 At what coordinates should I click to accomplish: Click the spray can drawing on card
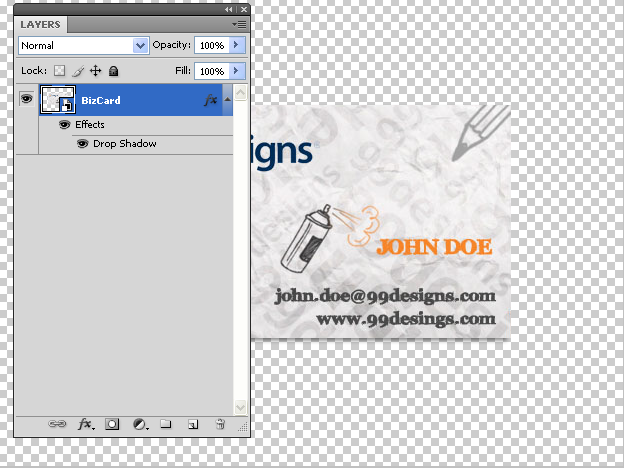pyautogui.click(x=306, y=238)
